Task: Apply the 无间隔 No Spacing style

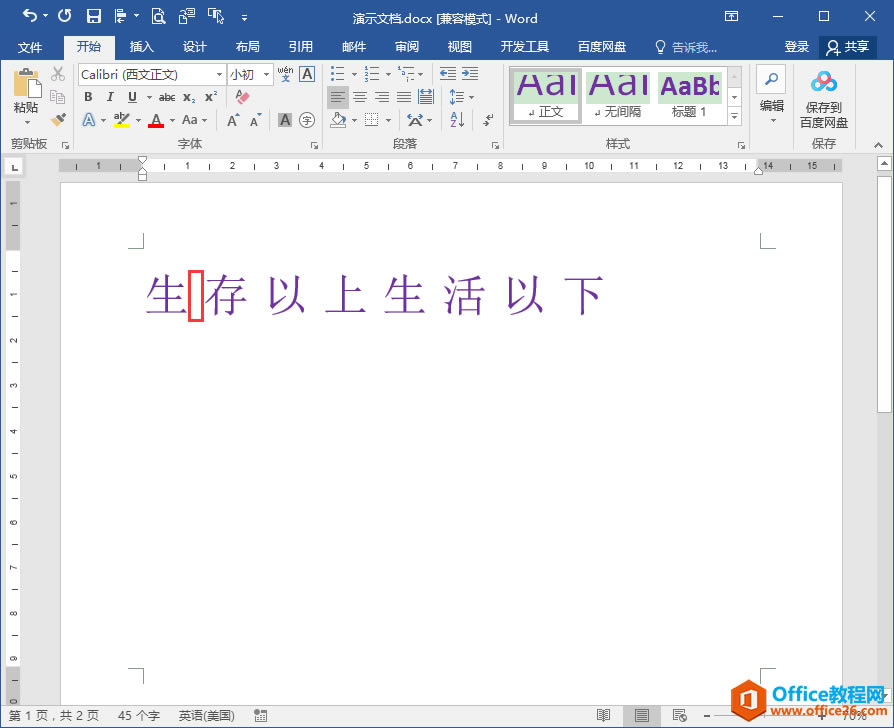Action: [x=617, y=96]
